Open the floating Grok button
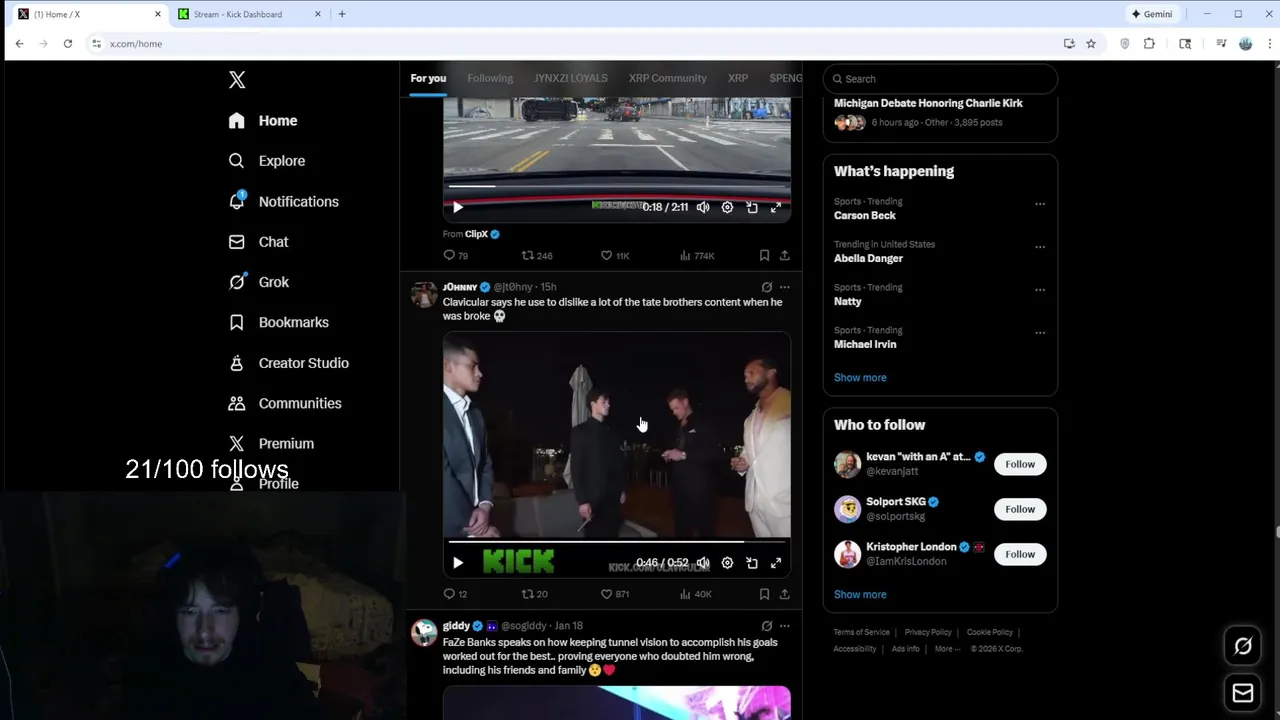The height and width of the screenshot is (720, 1280). click(1243, 646)
